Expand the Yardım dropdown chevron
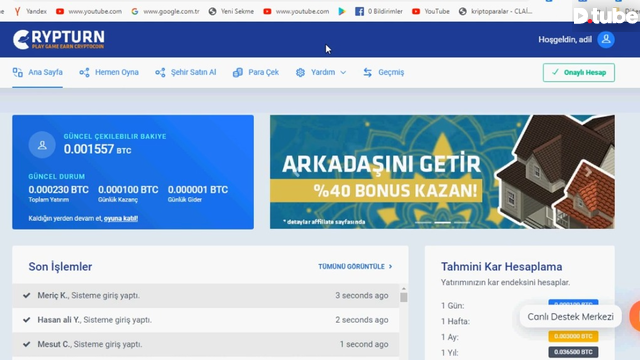 343,73
